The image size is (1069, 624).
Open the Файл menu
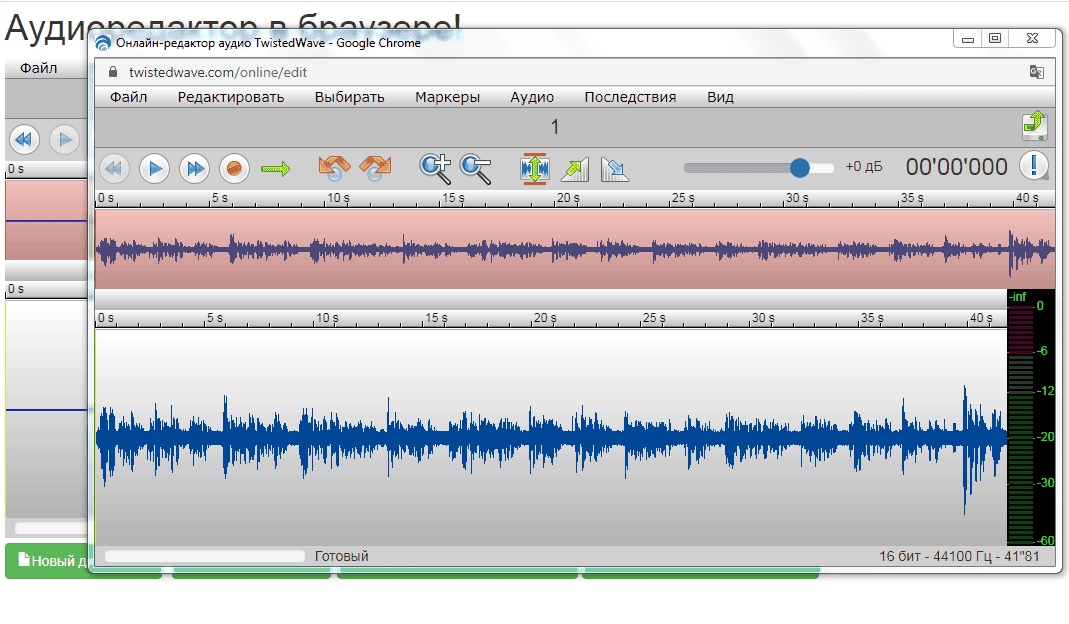128,97
